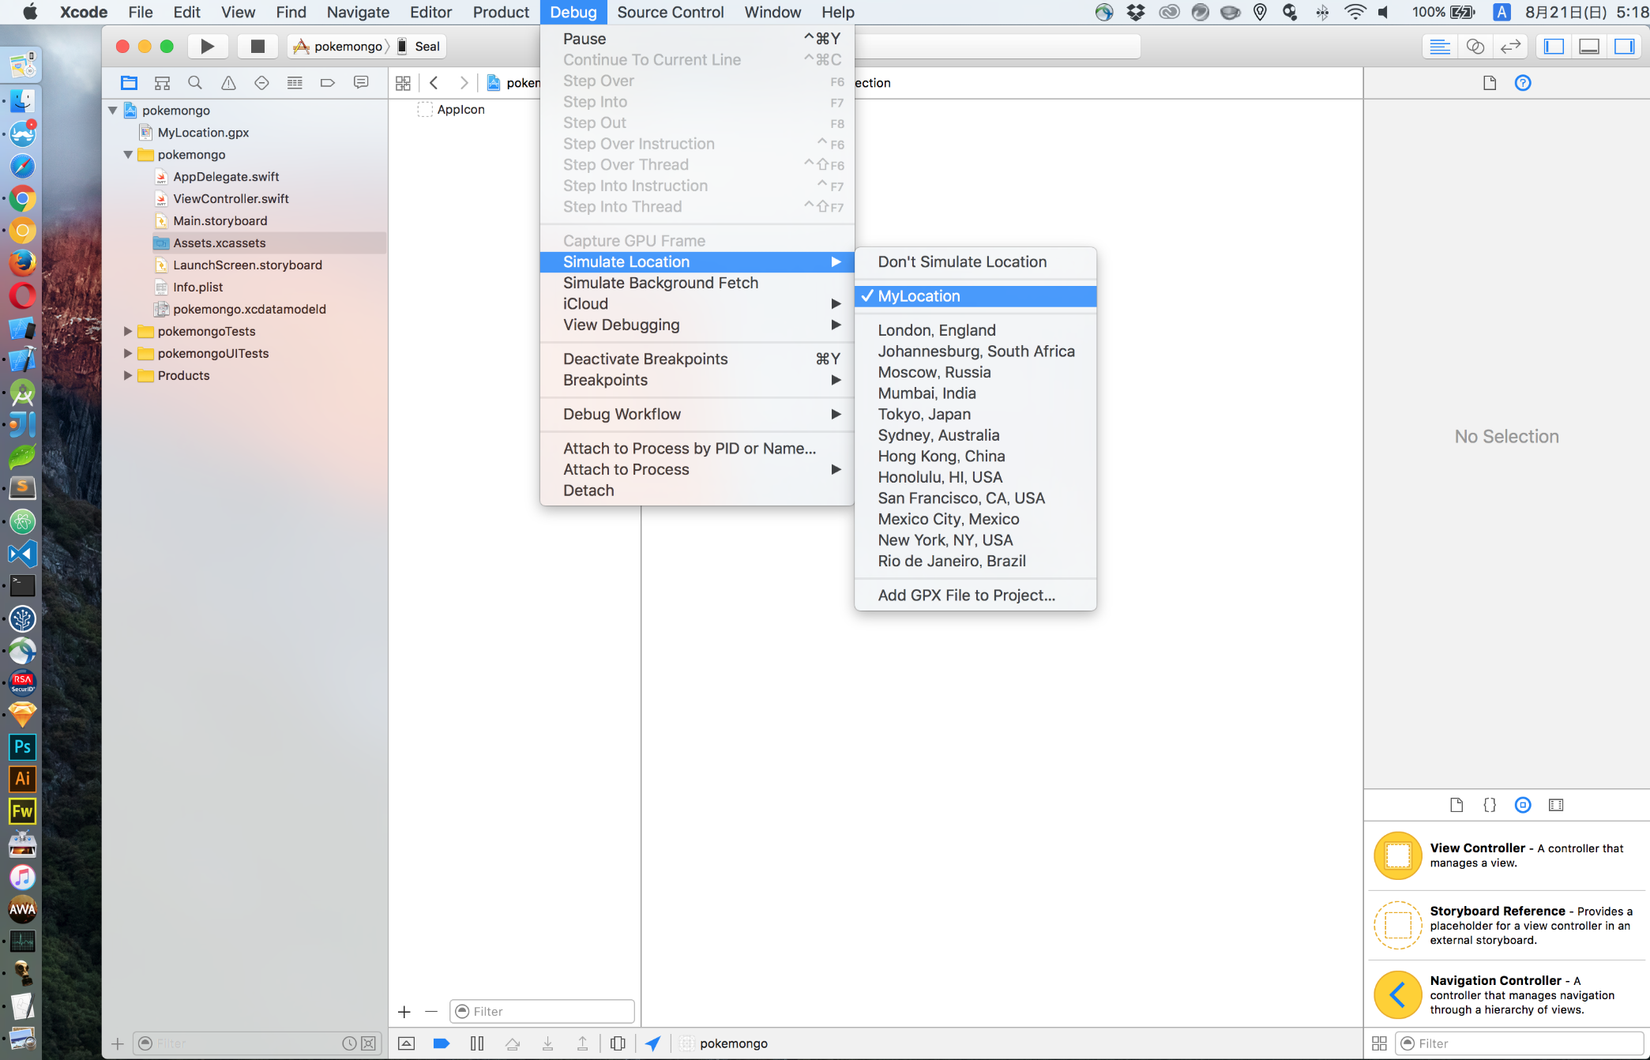Open the Report navigator speech-bubble icon
Viewport: 1650px width, 1060px height.
pos(361,83)
